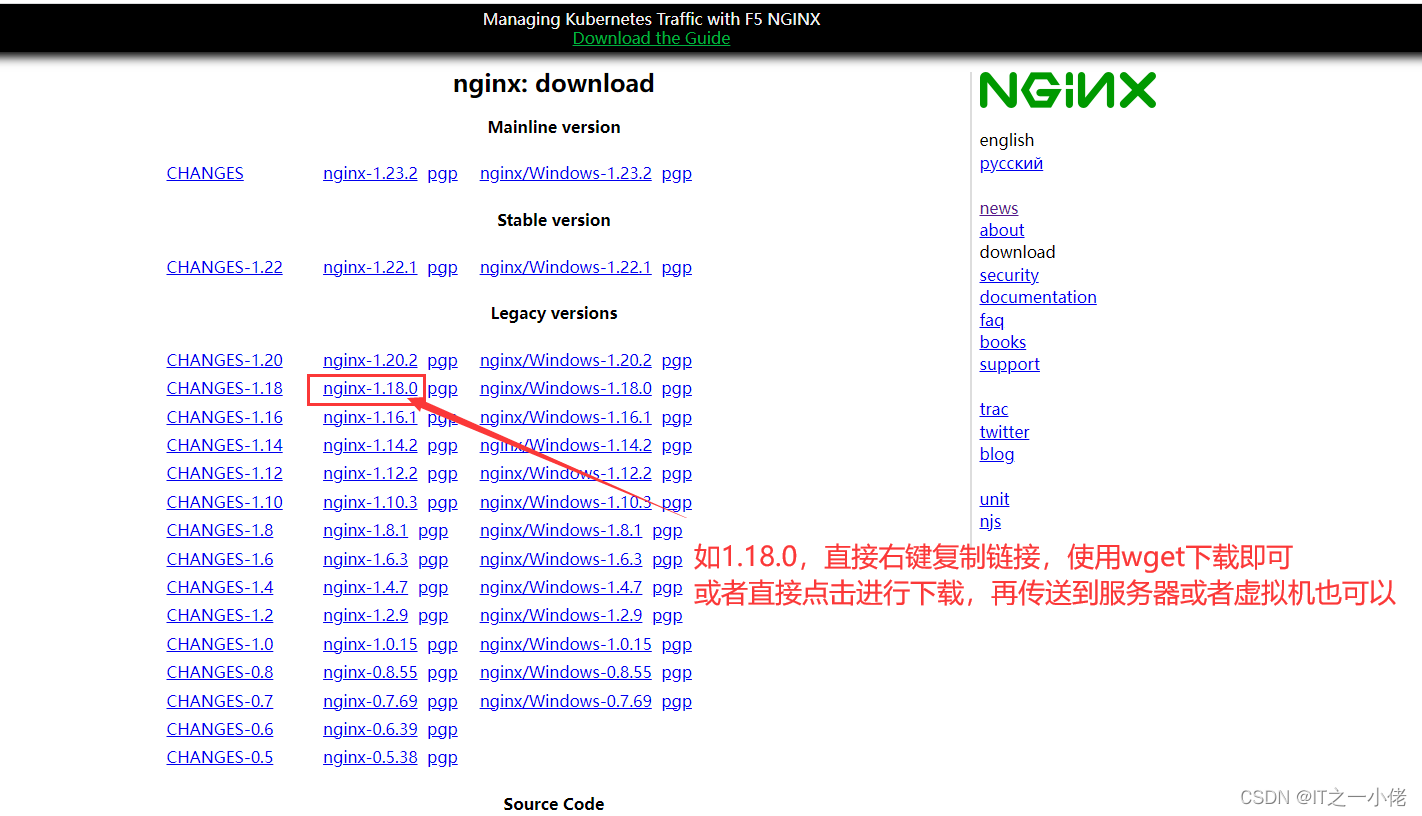
Task: Click the NGINX logo image
Action: tap(1067, 90)
